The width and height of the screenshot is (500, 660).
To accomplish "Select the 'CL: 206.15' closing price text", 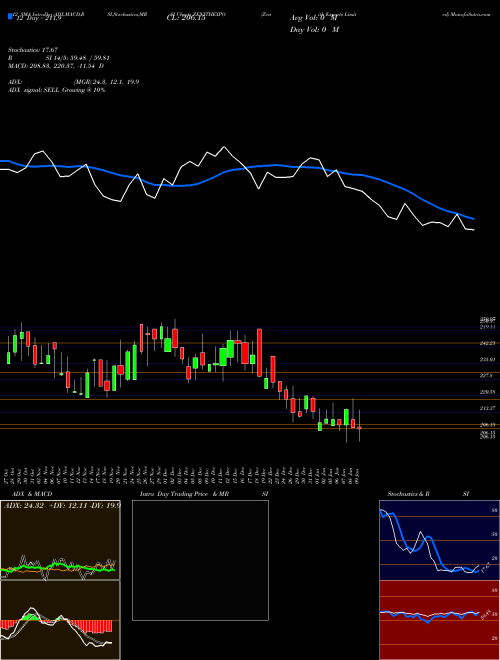I will 186,18.
